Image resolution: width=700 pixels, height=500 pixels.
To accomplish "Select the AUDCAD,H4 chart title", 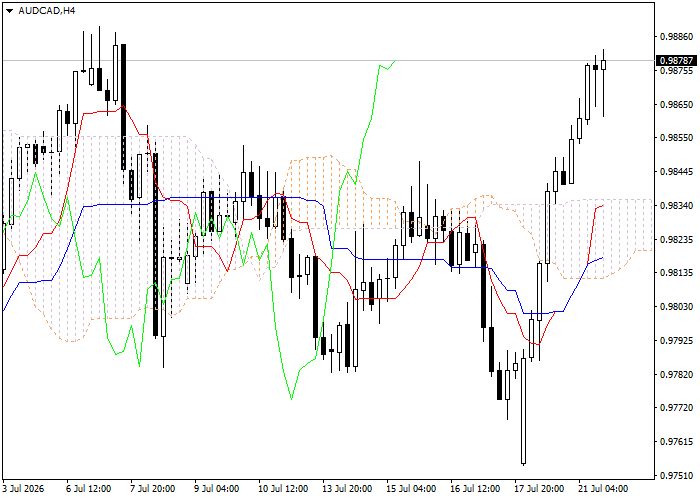I will [47, 11].
